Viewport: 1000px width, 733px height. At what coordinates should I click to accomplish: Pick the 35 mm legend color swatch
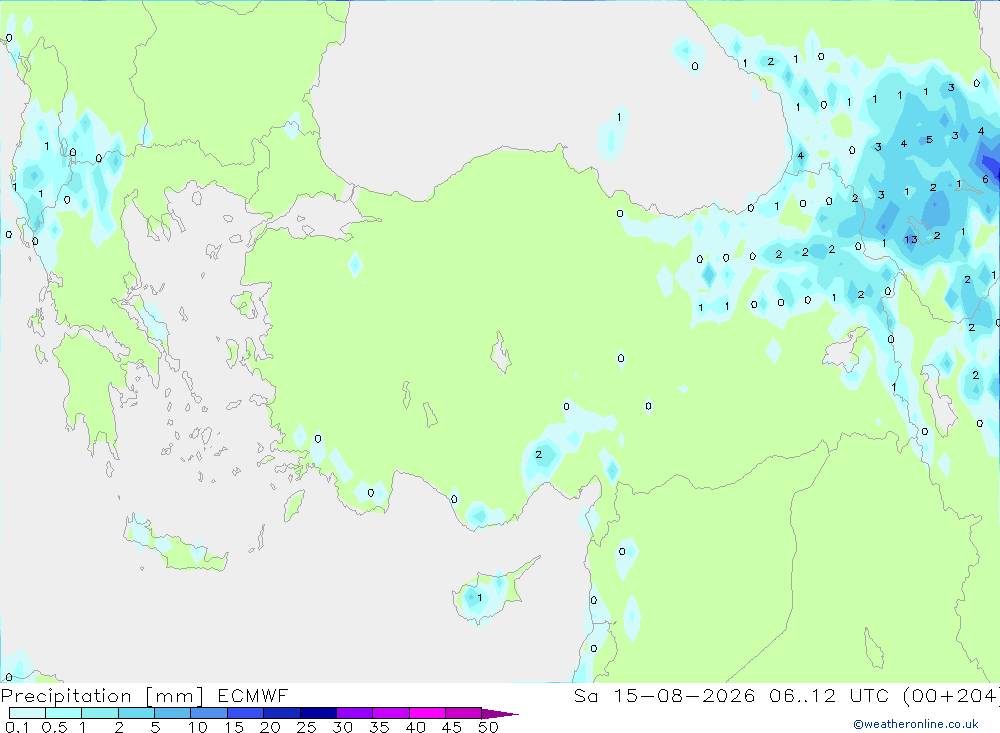[391, 713]
